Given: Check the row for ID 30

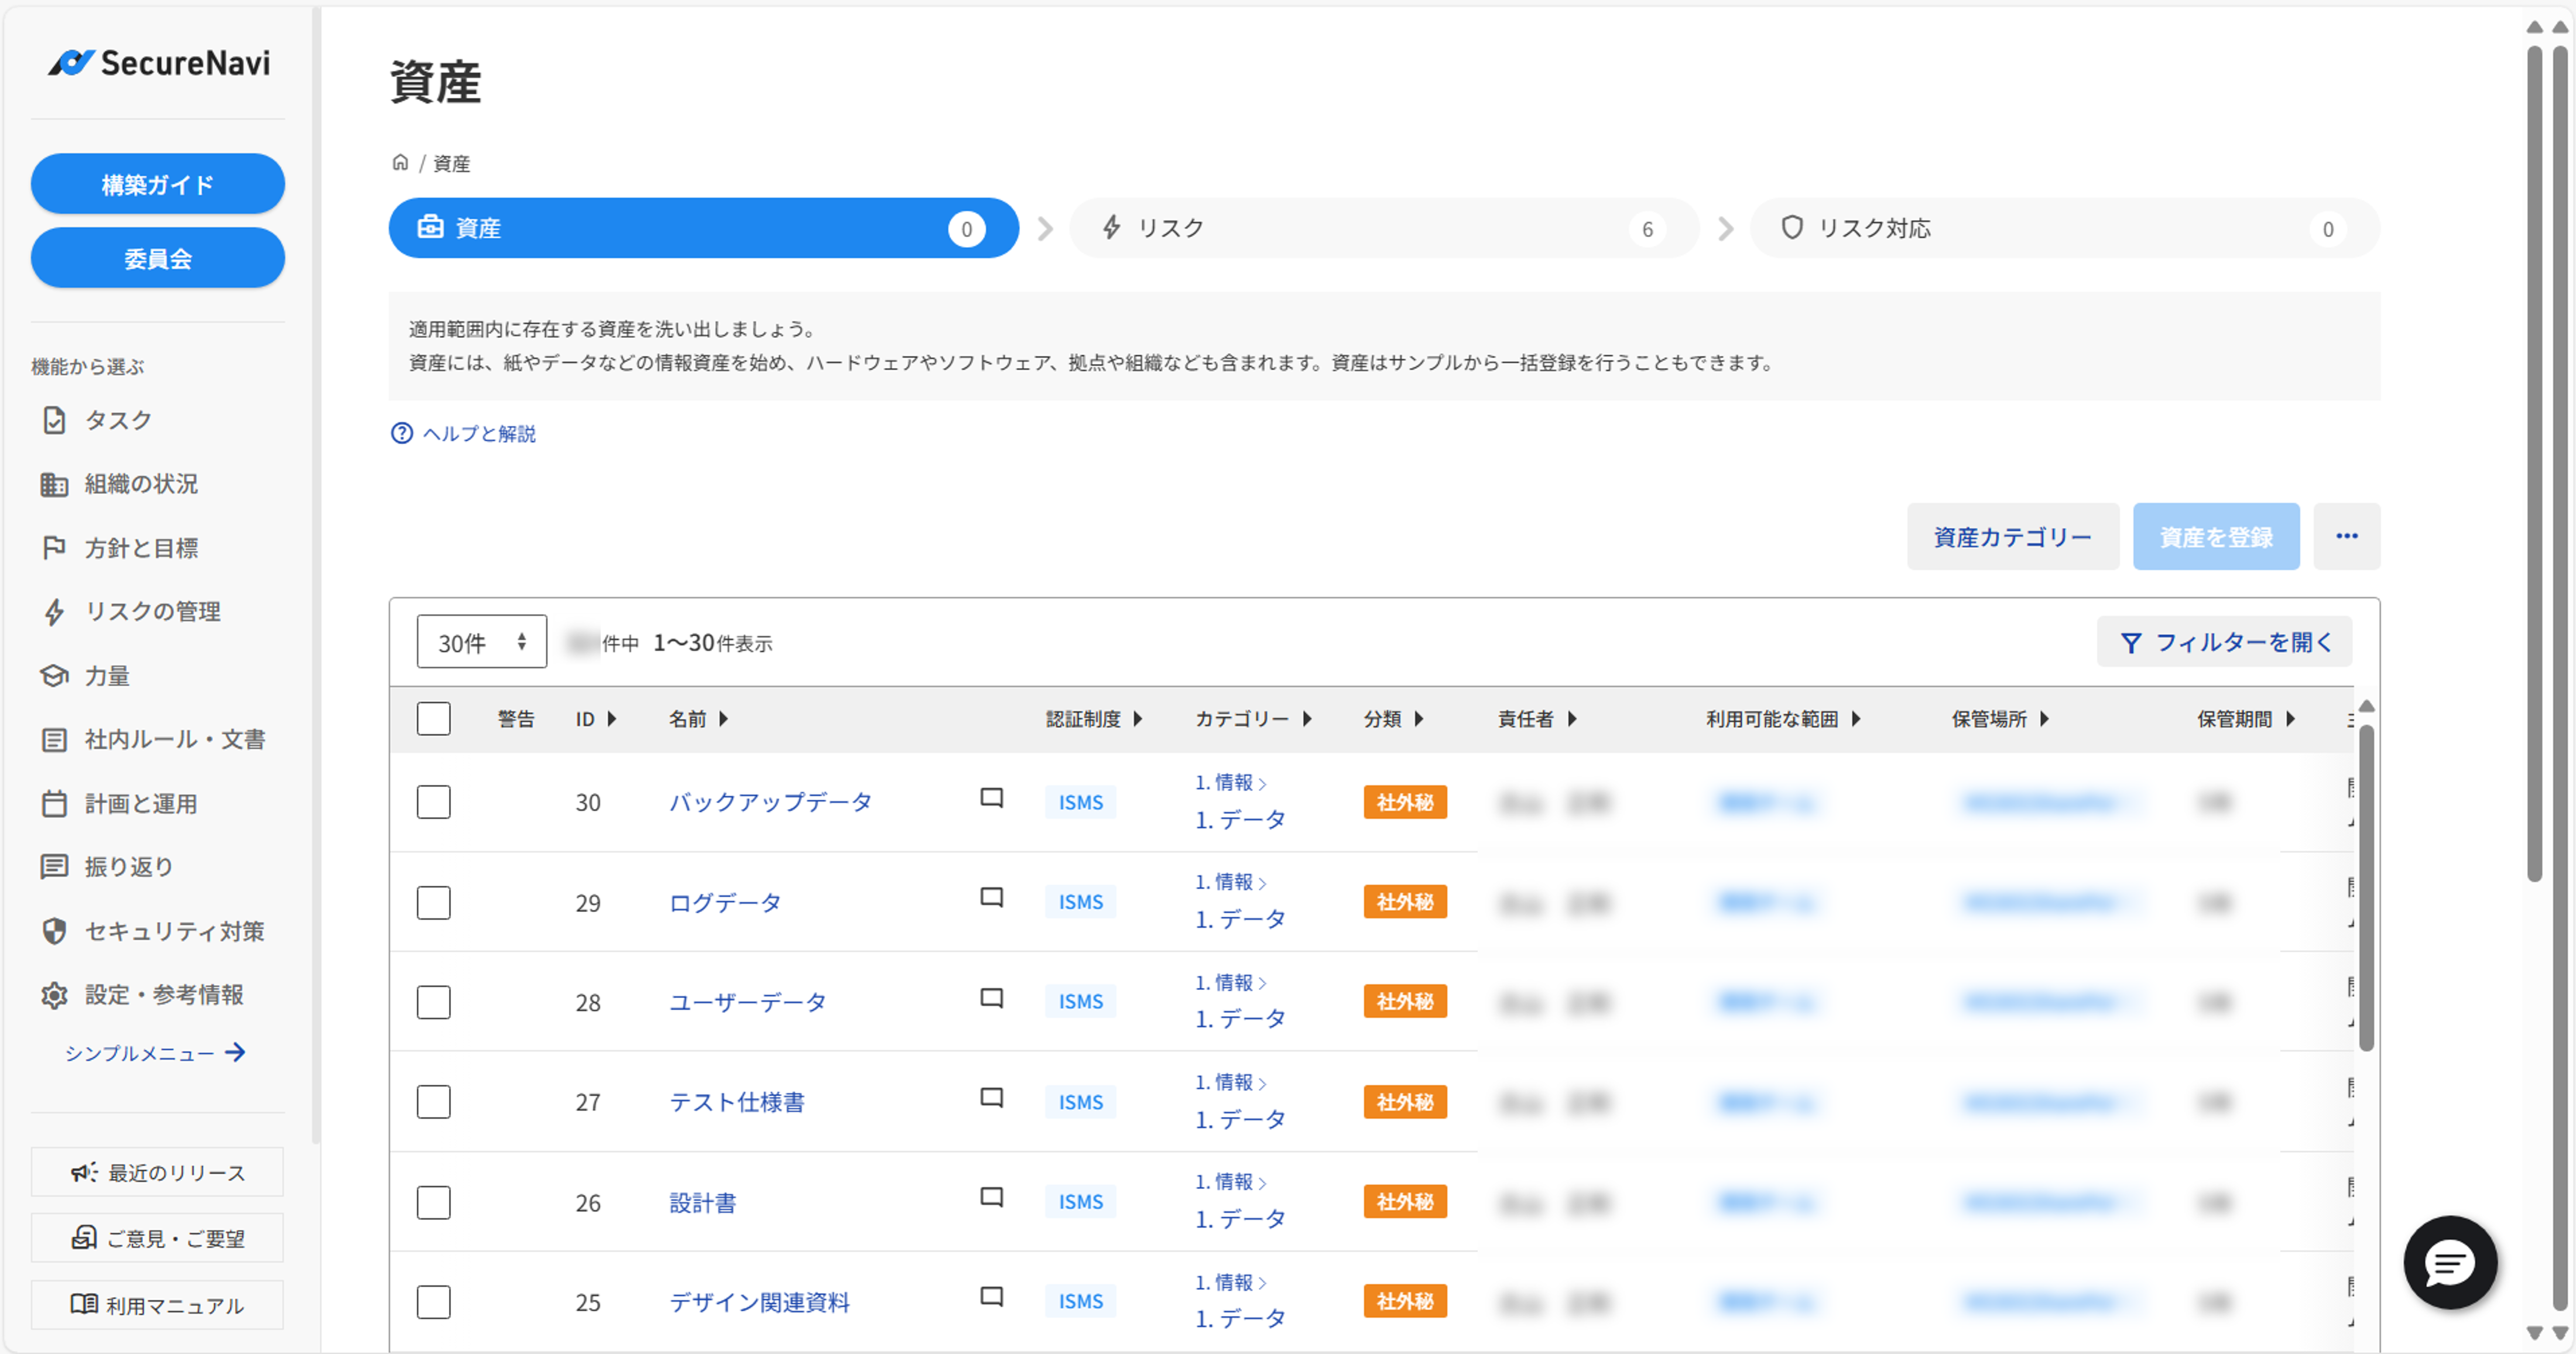Looking at the screenshot, I should tap(433, 802).
